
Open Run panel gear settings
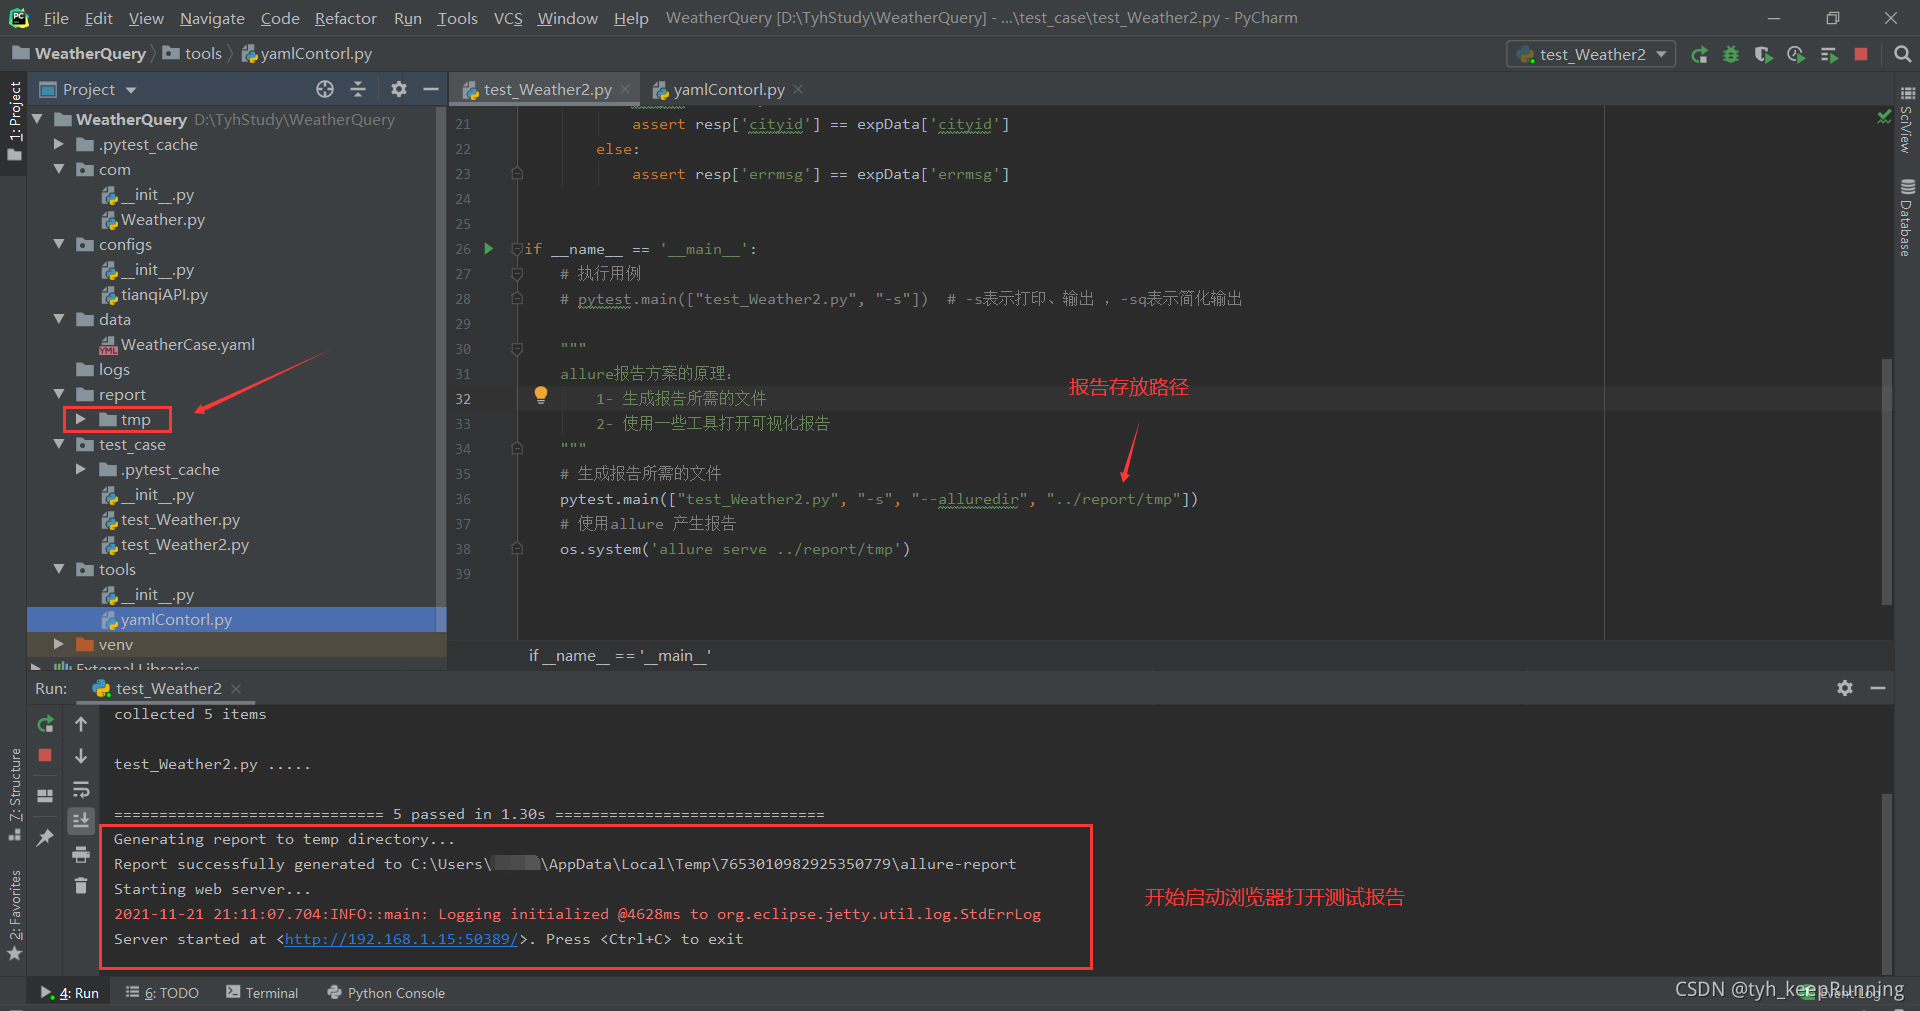(1845, 688)
